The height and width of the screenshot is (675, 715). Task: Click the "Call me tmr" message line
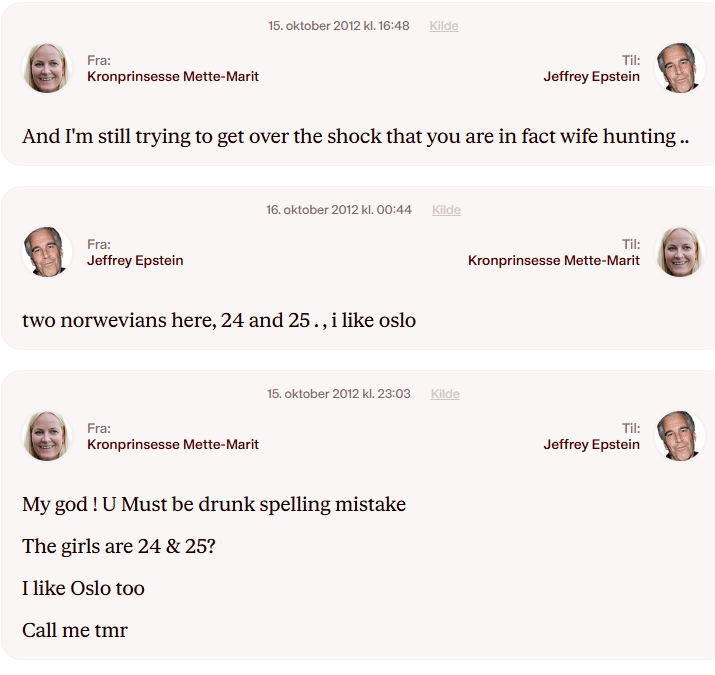pyautogui.click(x=75, y=630)
